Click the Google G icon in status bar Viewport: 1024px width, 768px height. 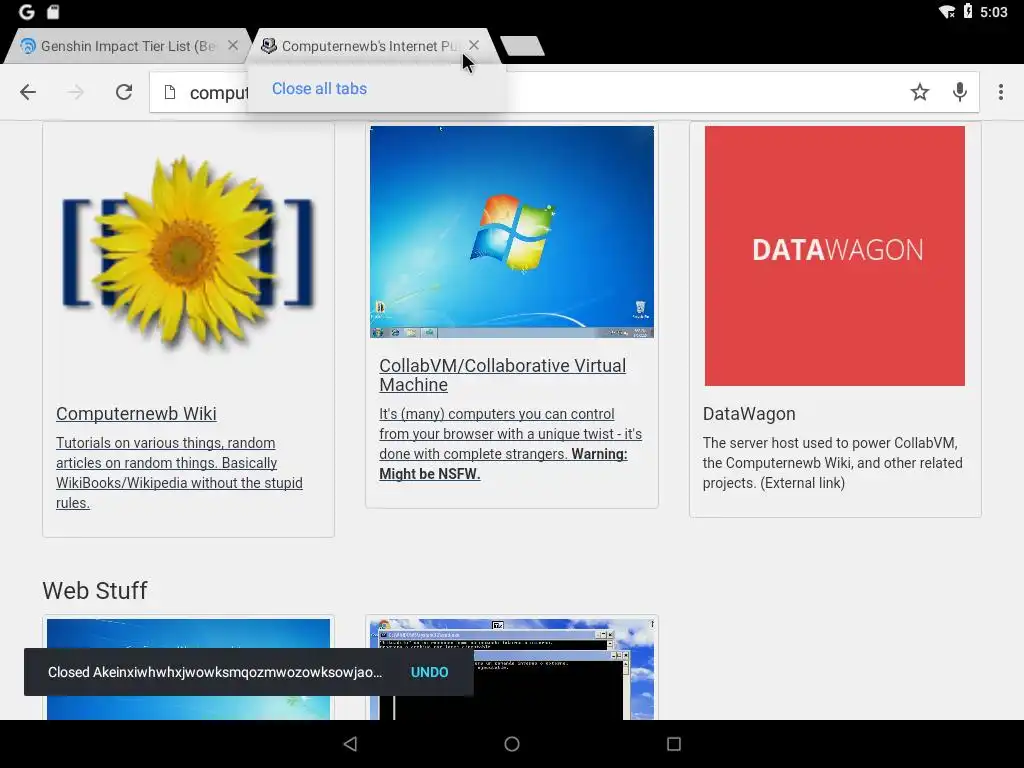point(26,12)
